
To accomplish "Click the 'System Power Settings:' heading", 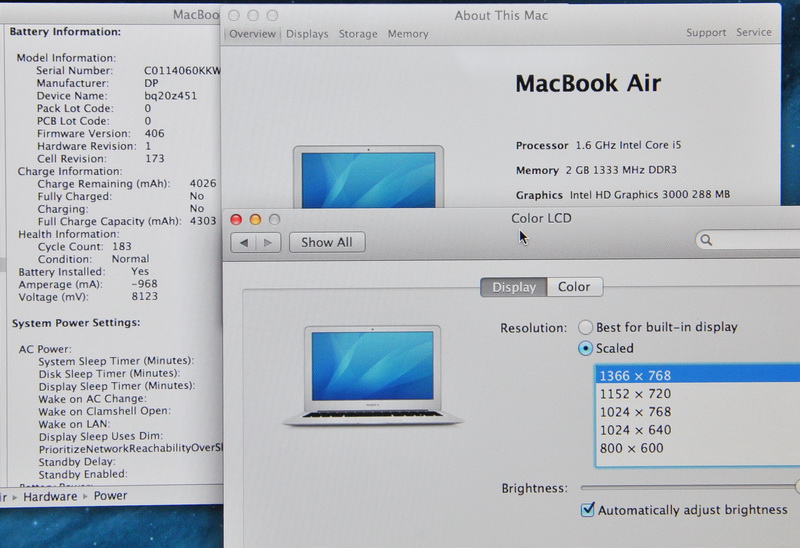I will pyautogui.click(x=76, y=323).
